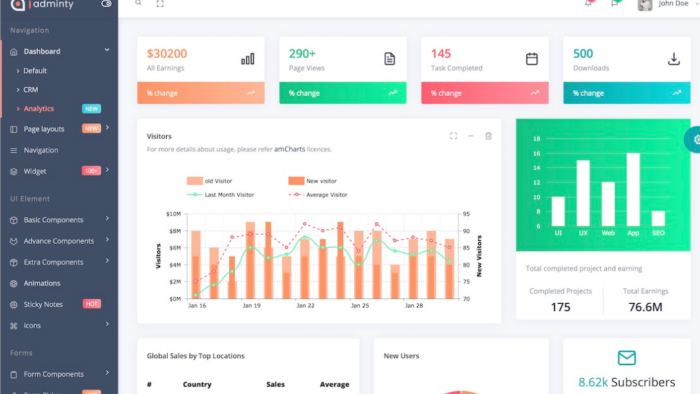Click the Sticky Notes icon
Screen dimensions: 700x394
click(14, 305)
